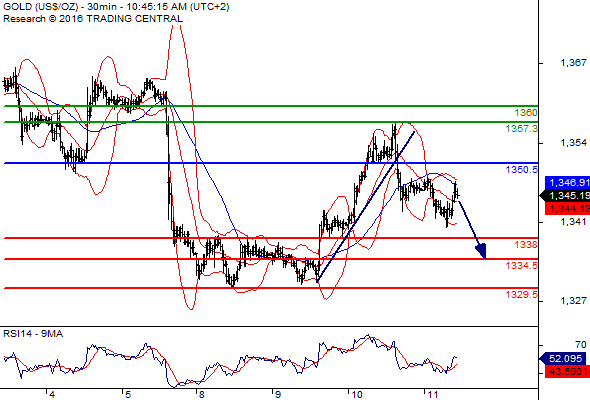Image resolution: width=590 pixels, height=400 pixels.
Task: Click the blue 1,346.91 price tag
Action: (x=567, y=183)
